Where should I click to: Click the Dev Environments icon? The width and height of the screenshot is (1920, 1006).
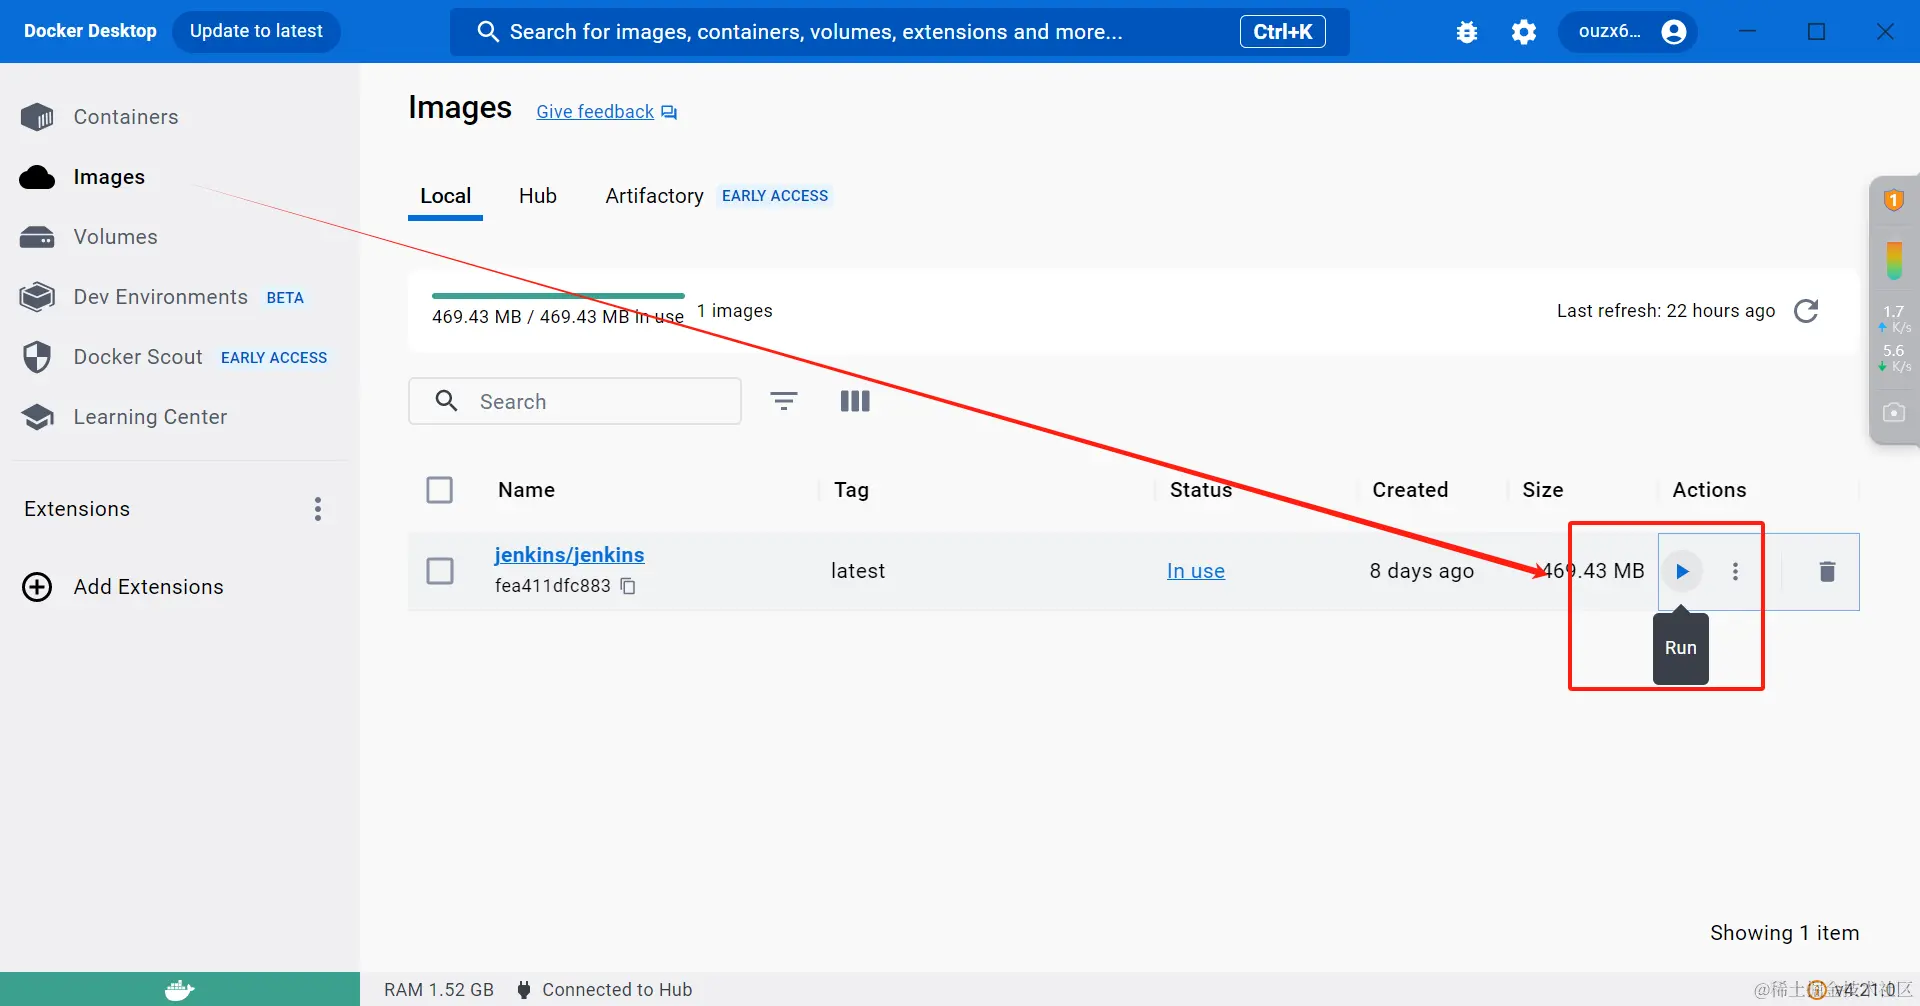(x=37, y=297)
